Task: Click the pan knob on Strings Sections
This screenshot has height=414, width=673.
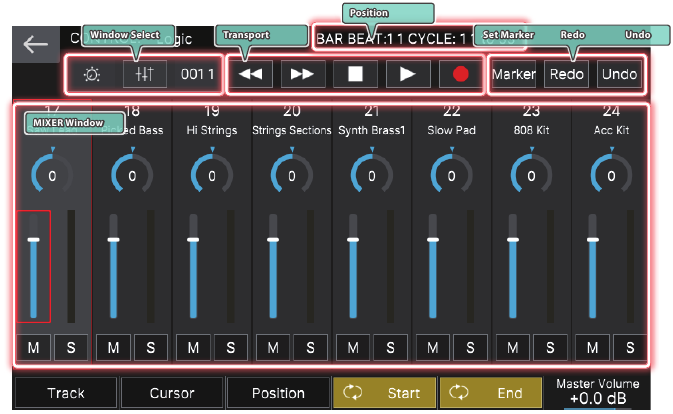Action: [x=291, y=175]
